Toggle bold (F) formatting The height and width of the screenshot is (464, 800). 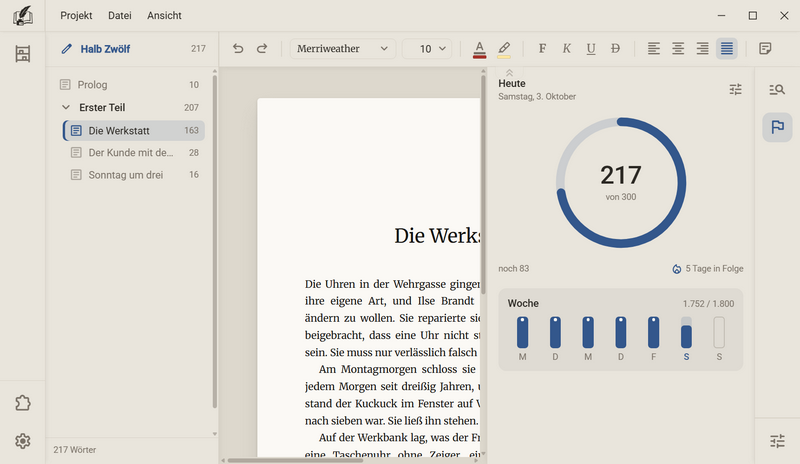pos(542,48)
